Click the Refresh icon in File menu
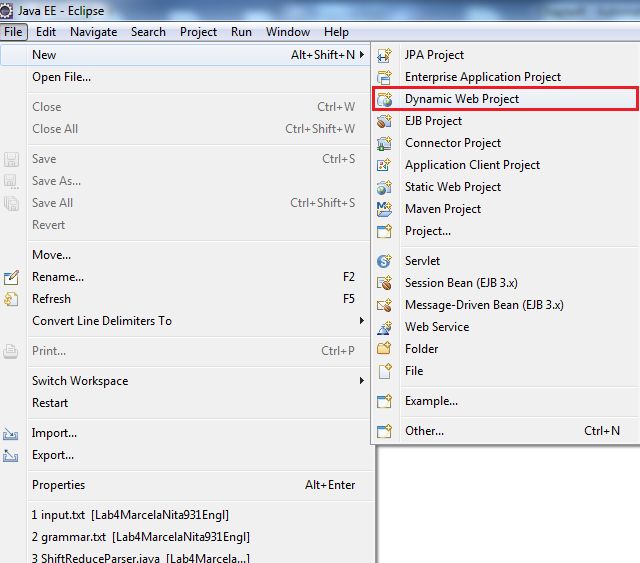Viewport: 640px width, 563px height. pos(12,299)
